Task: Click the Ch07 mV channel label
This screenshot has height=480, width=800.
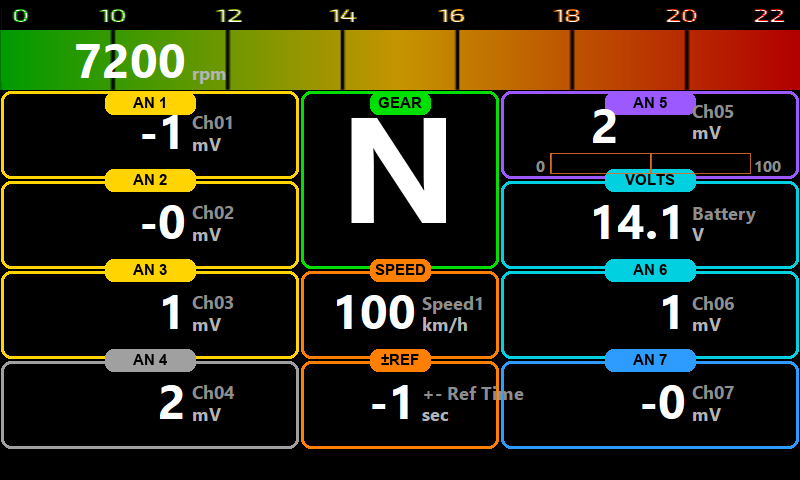Action: pyautogui.click(x=713, y=403)
